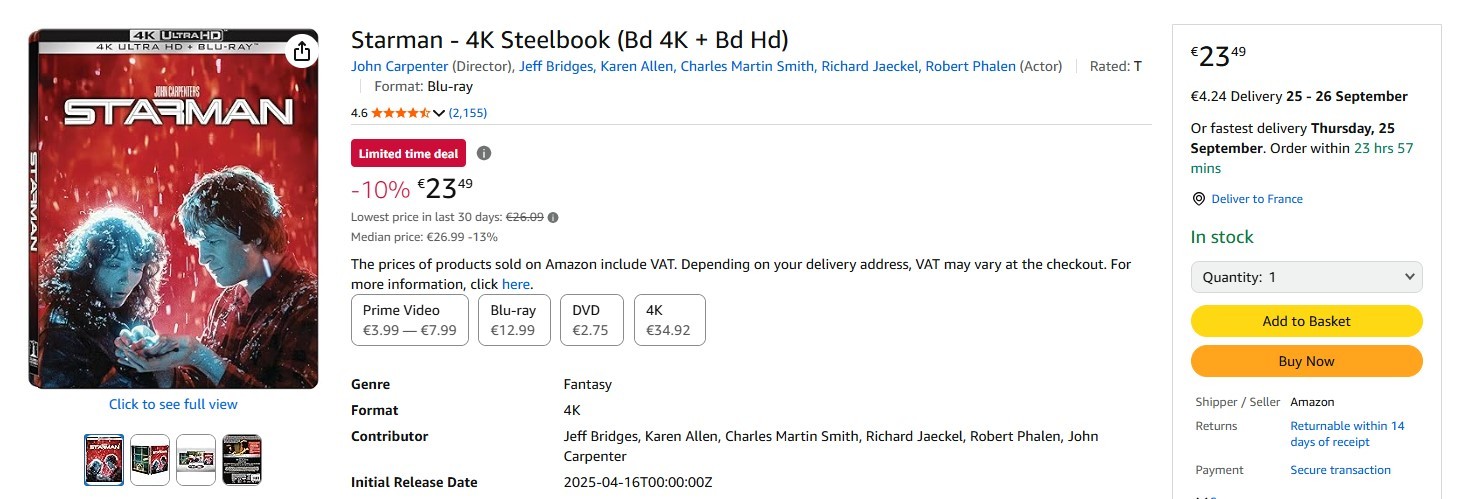Choose the 4K format option
This screenshot has width=1476, height=499.
pyautogui.click(x=669, y=320)
